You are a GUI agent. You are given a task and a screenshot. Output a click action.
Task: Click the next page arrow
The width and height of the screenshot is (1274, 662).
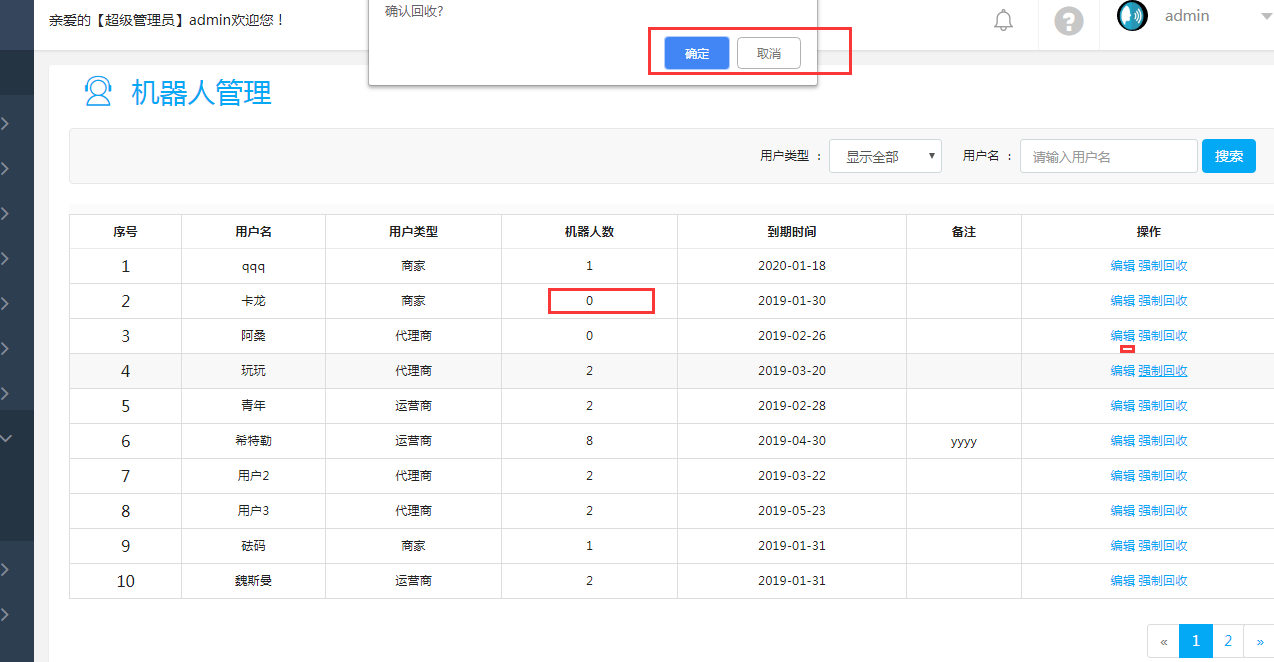[1259, 641]
